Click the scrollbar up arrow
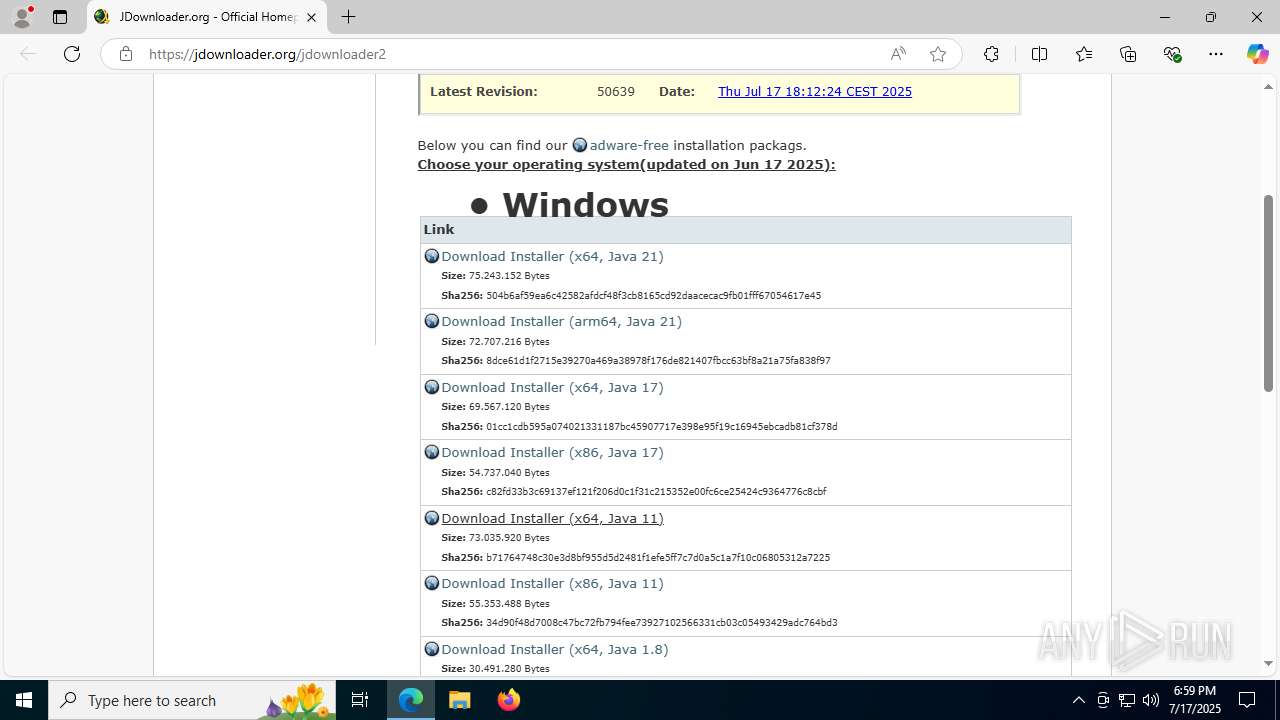The width and height of the screenshot is (1280, 720). 1268,86
